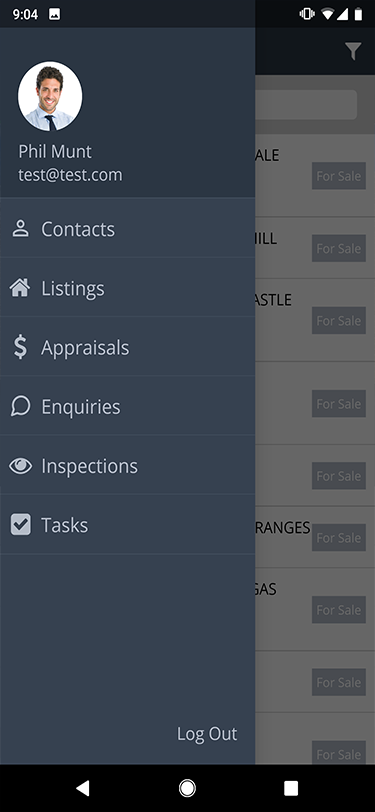Open the Tasks menu label
The height and width of the screenshot is (812, 375).
pyautogui.click(x=65, y=525)
